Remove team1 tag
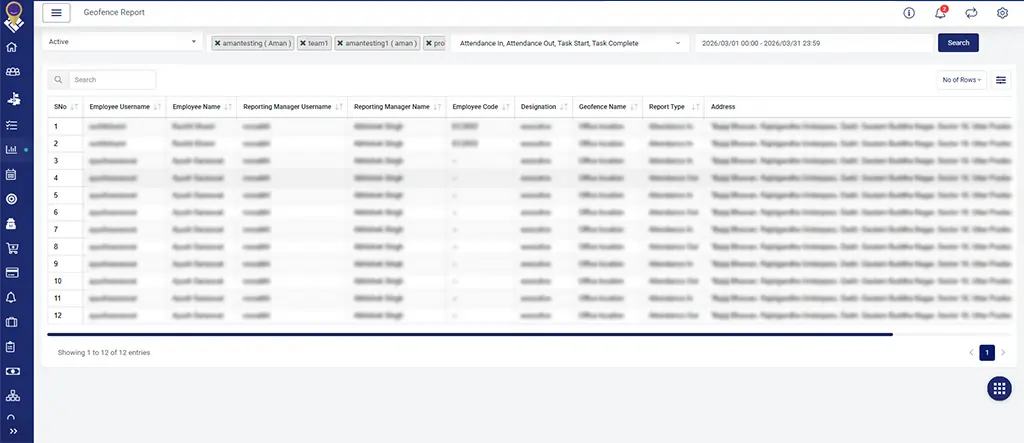 coord(303,43)
